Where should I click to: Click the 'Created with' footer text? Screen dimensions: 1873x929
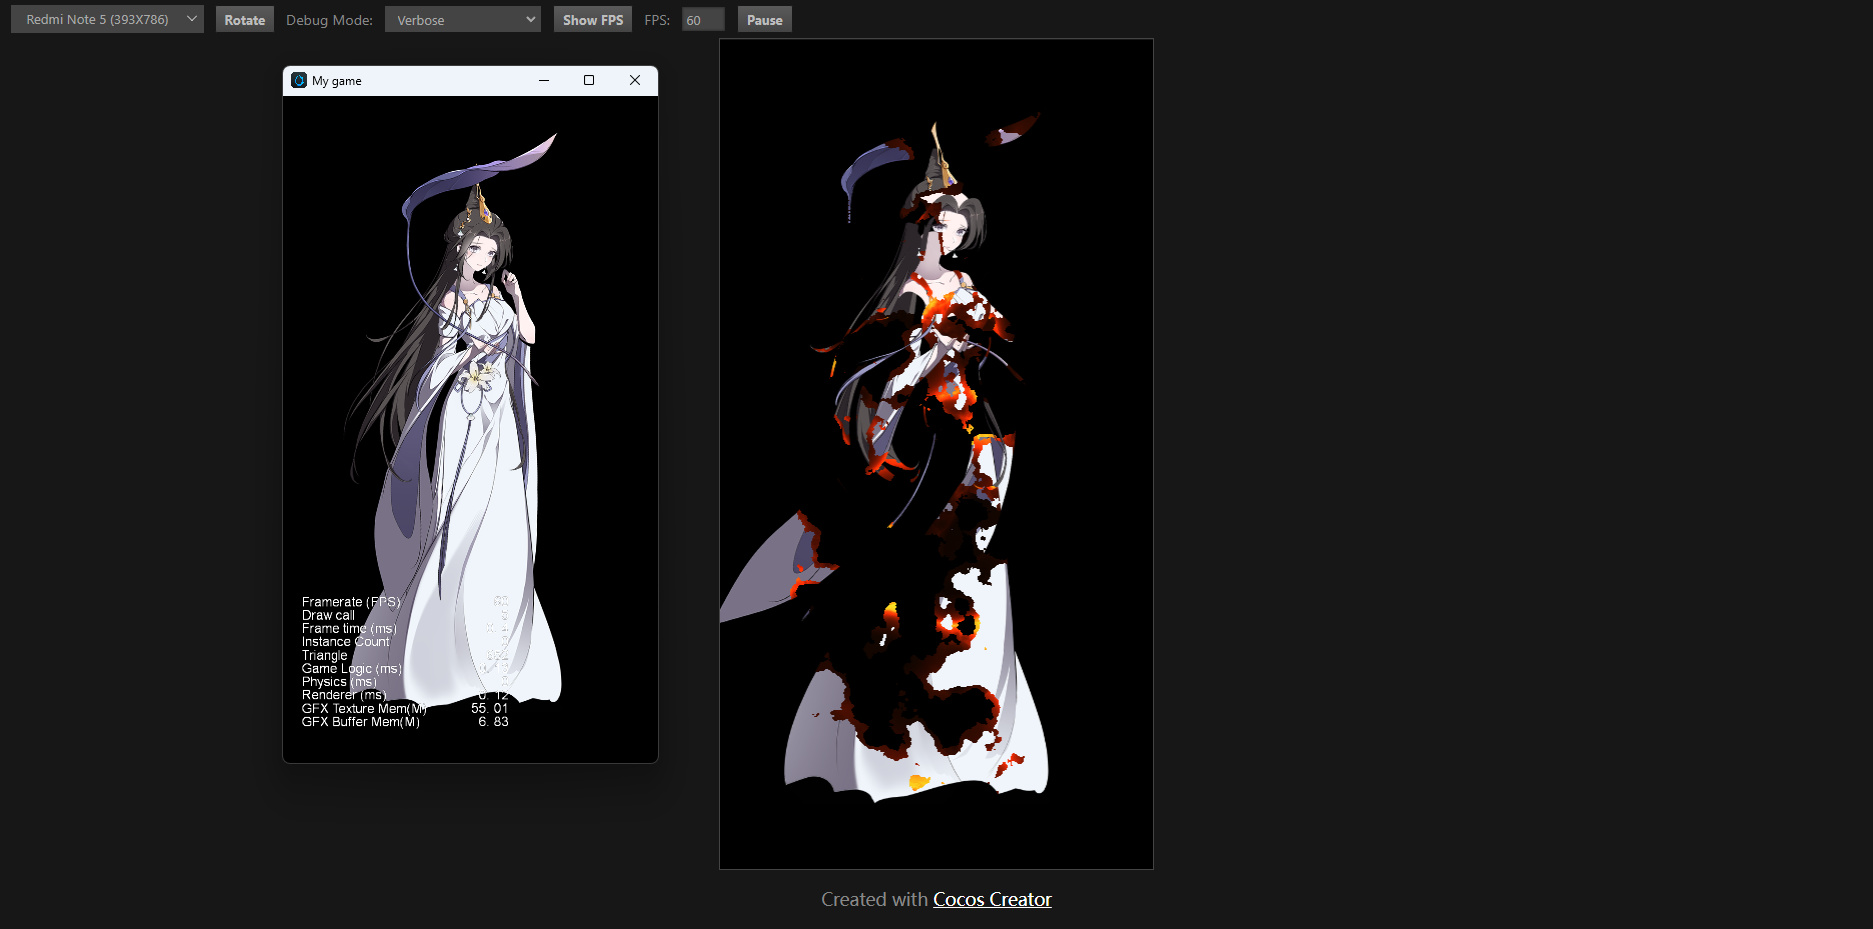[874, 899]
